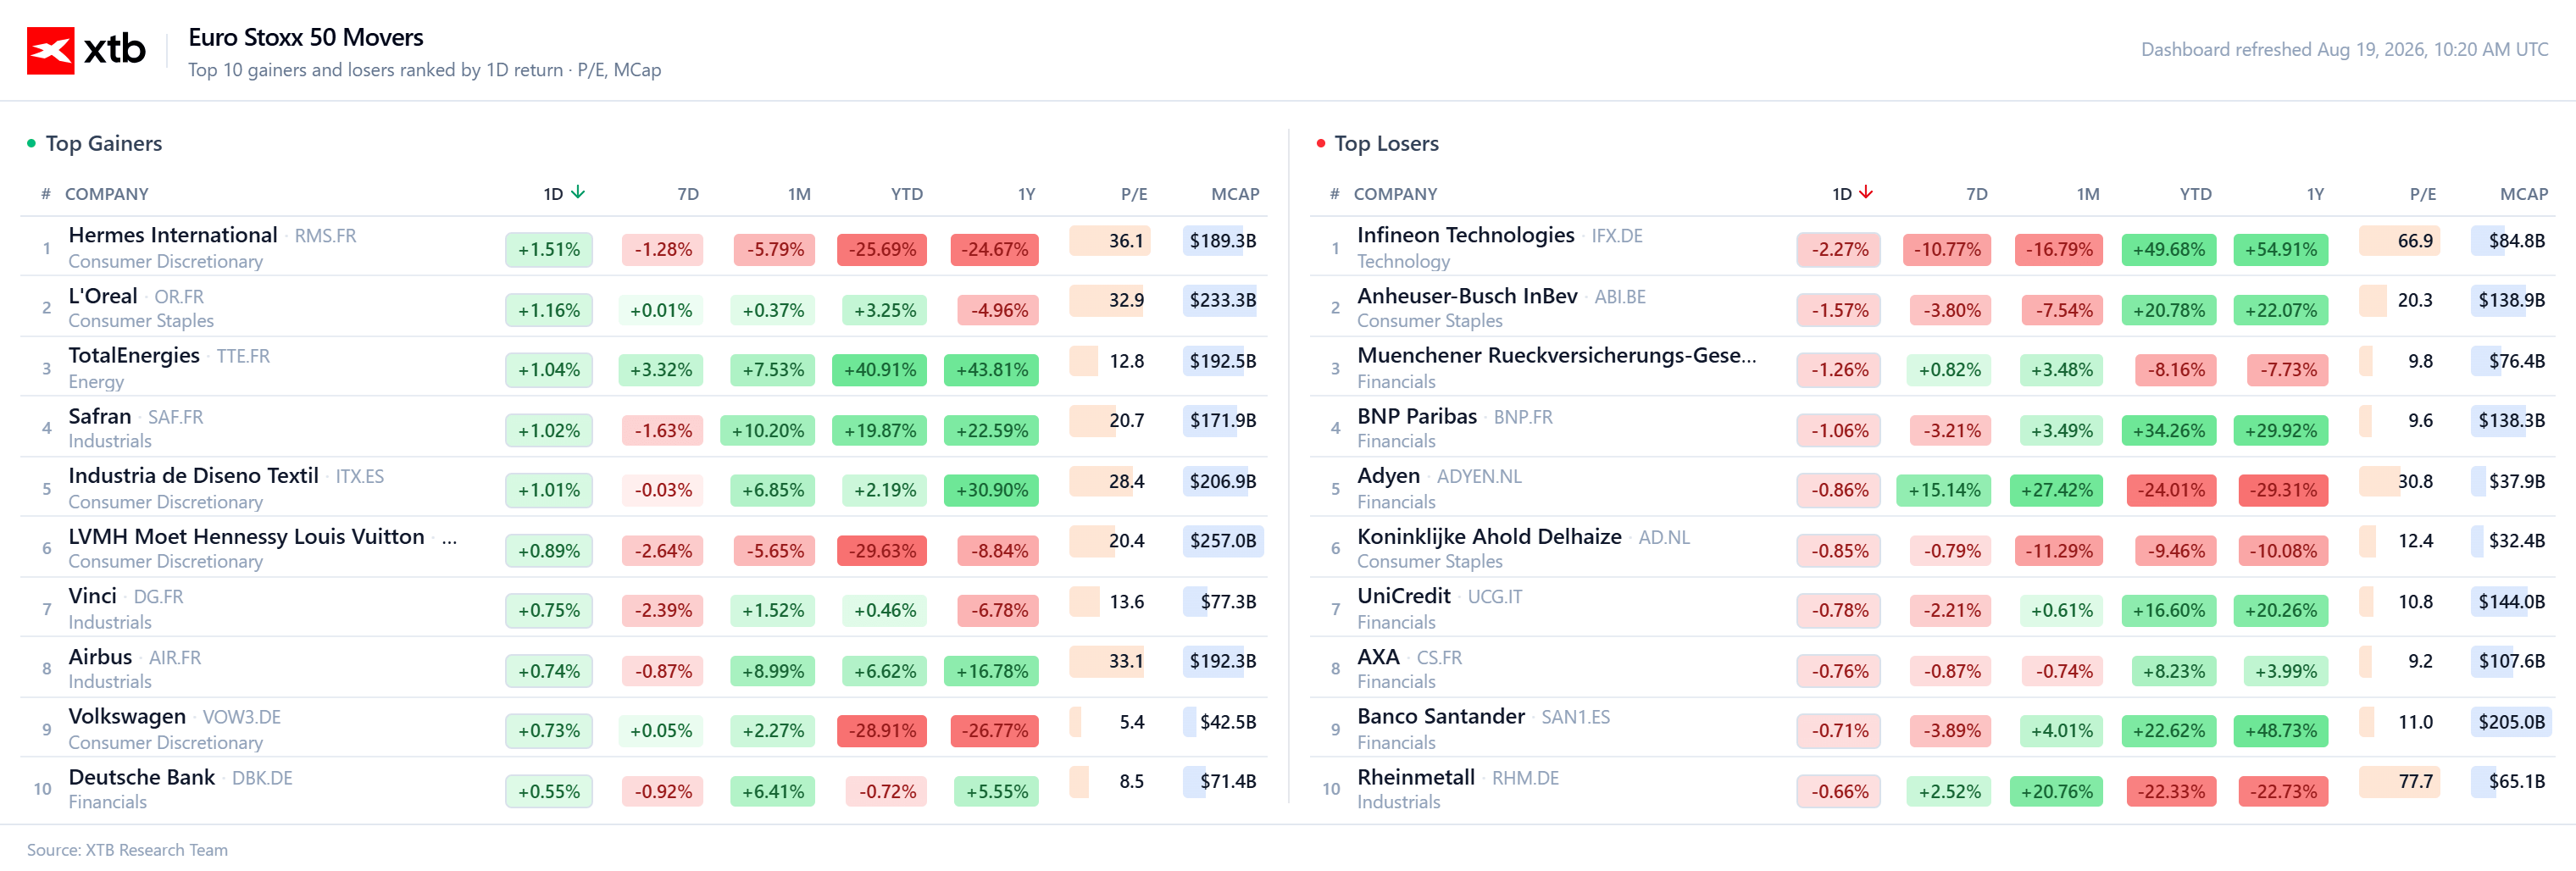This screenshot has height=871, width=2576.
Task: Sort Top Gainers by MCAP header
Action: [x=1235, y=194]
